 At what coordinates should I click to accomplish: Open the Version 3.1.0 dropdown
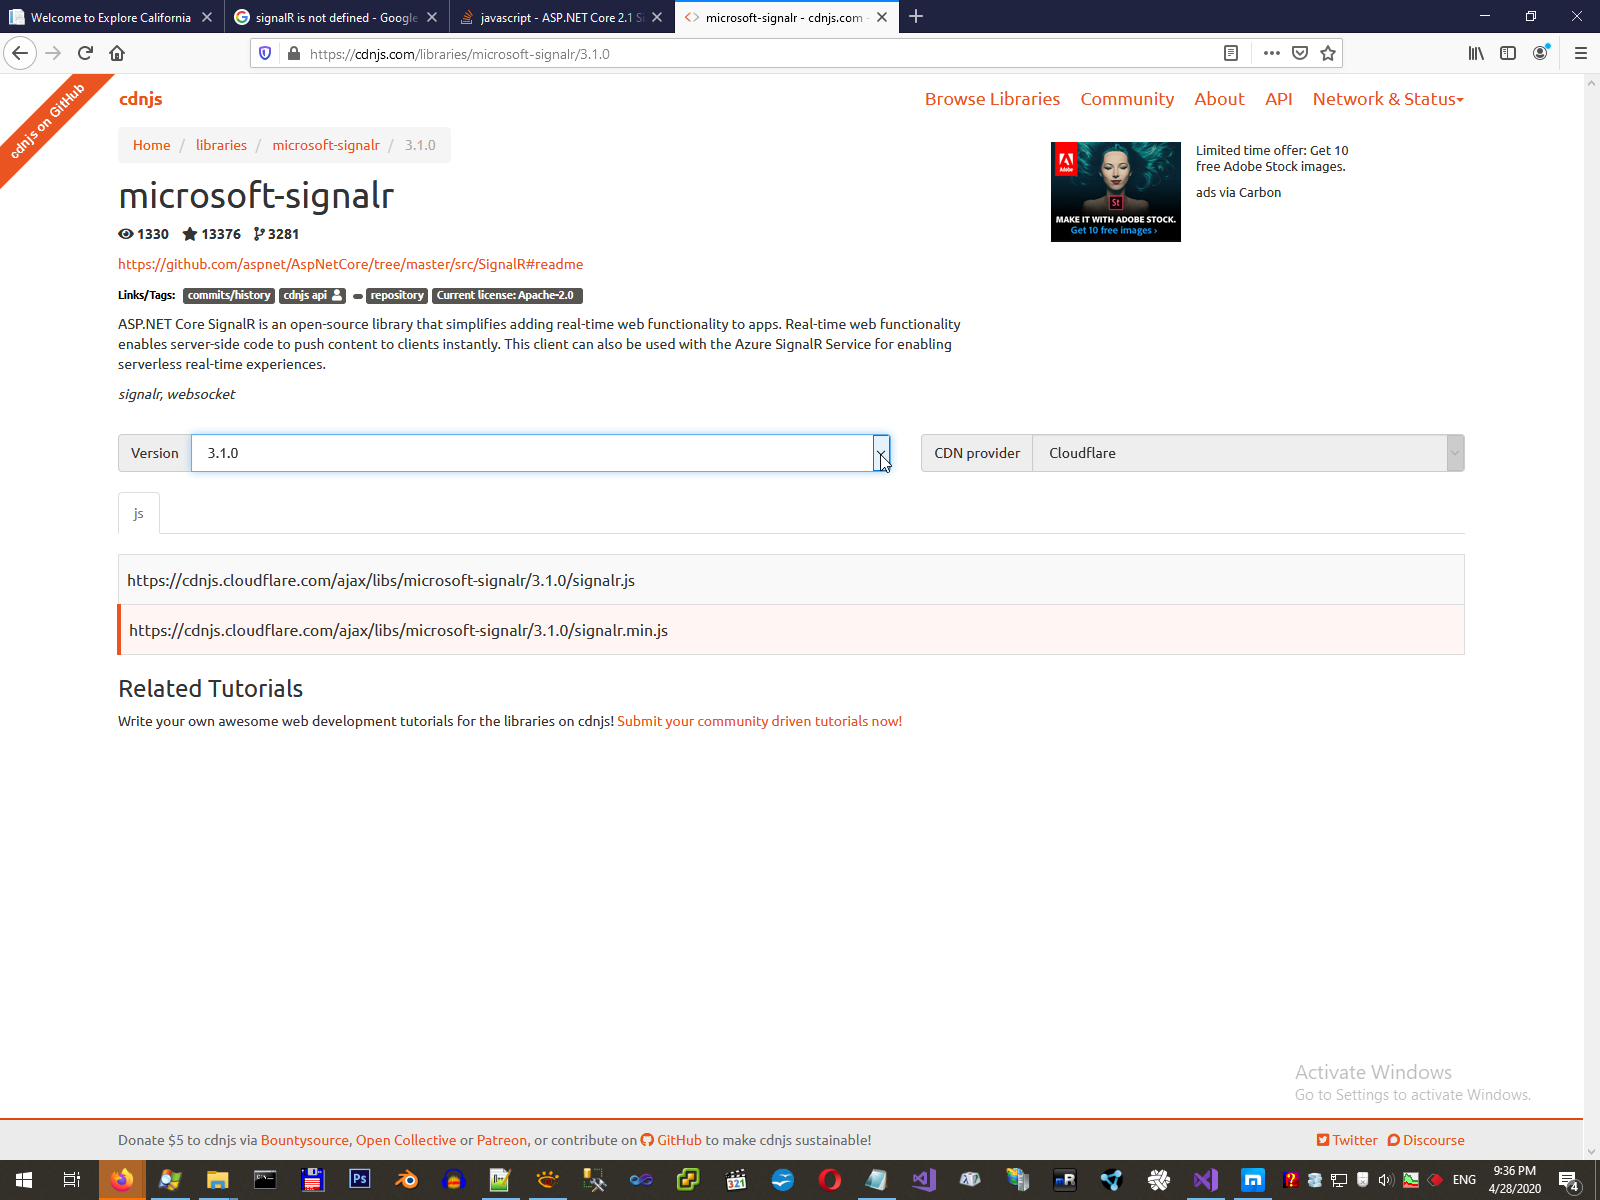(540, 453)
